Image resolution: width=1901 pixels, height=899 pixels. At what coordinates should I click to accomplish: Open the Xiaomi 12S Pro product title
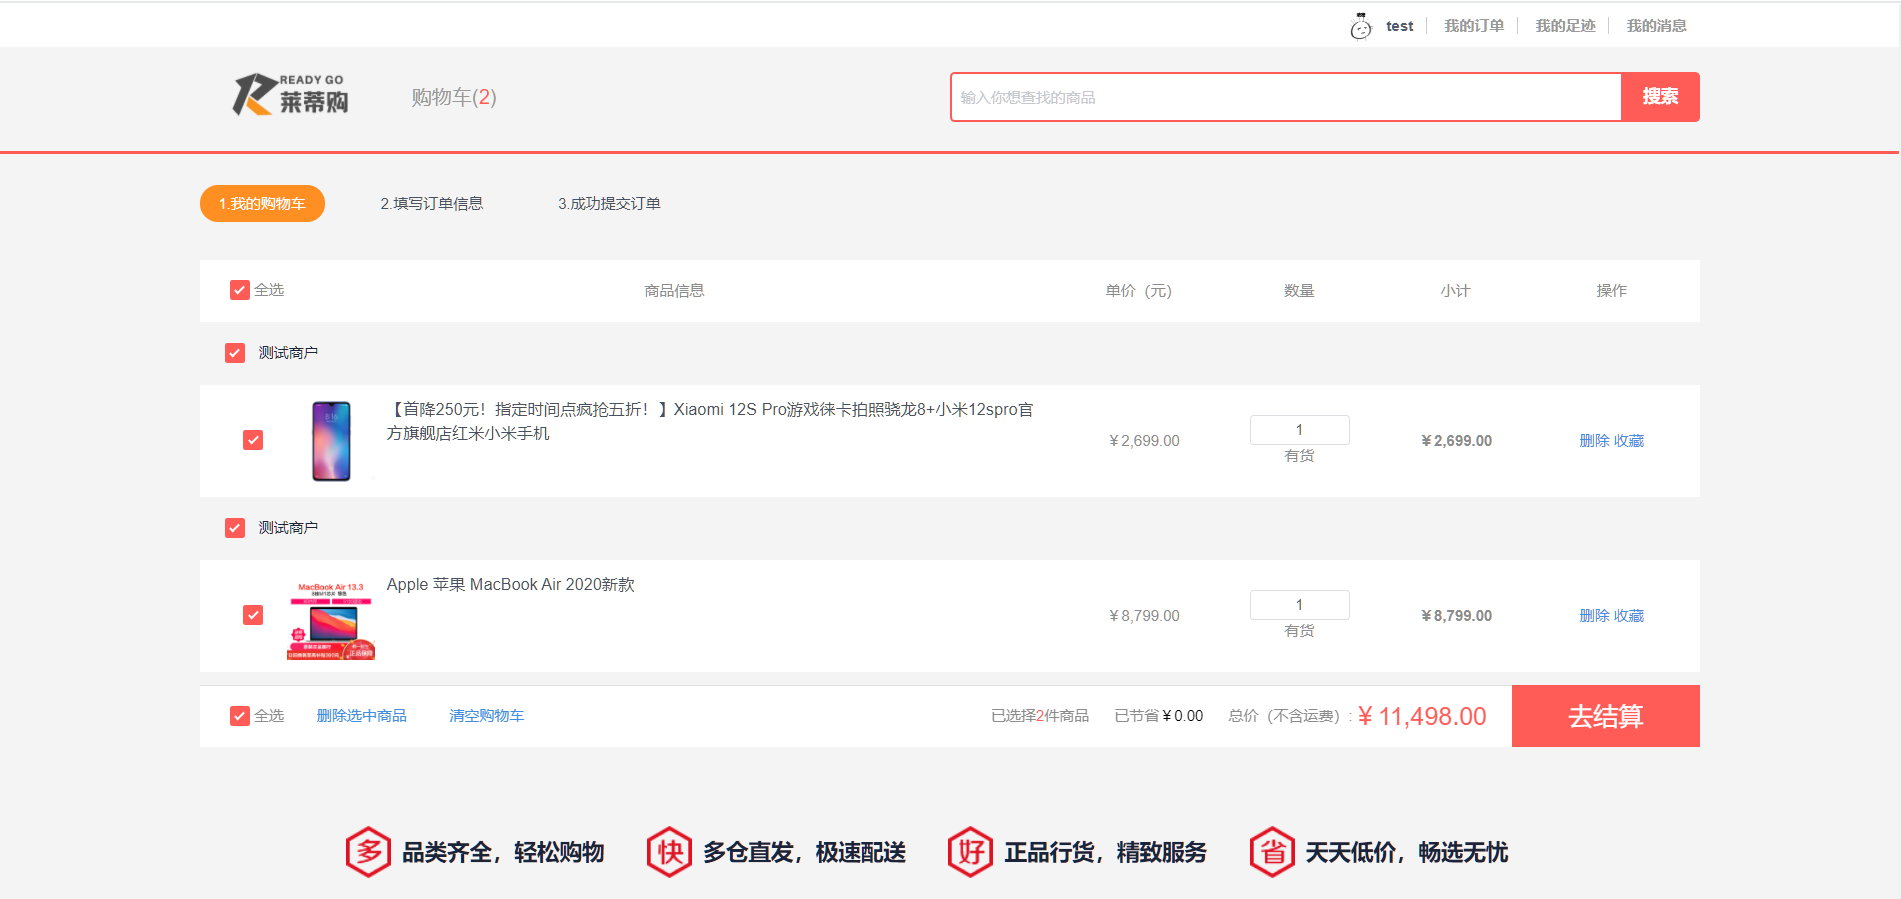pos(710,421)
